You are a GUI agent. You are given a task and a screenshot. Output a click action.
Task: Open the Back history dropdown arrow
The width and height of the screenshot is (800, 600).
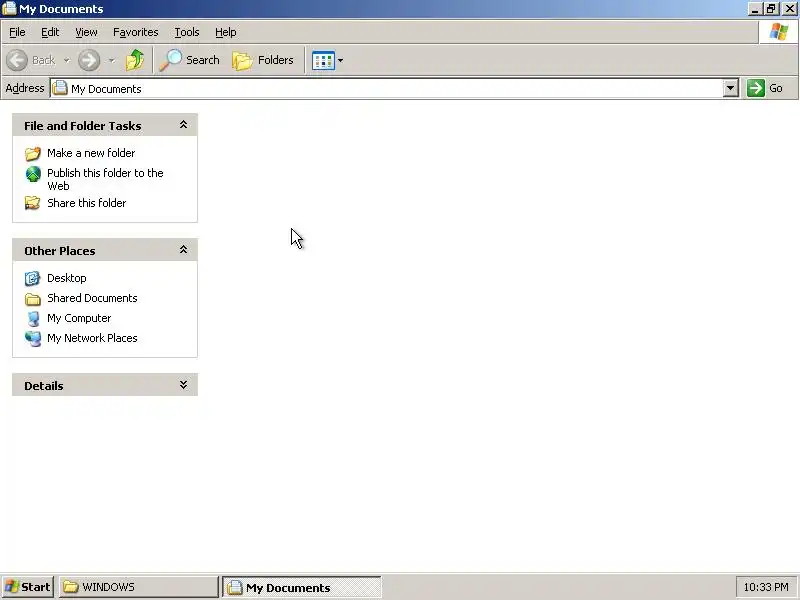point(67,60)
